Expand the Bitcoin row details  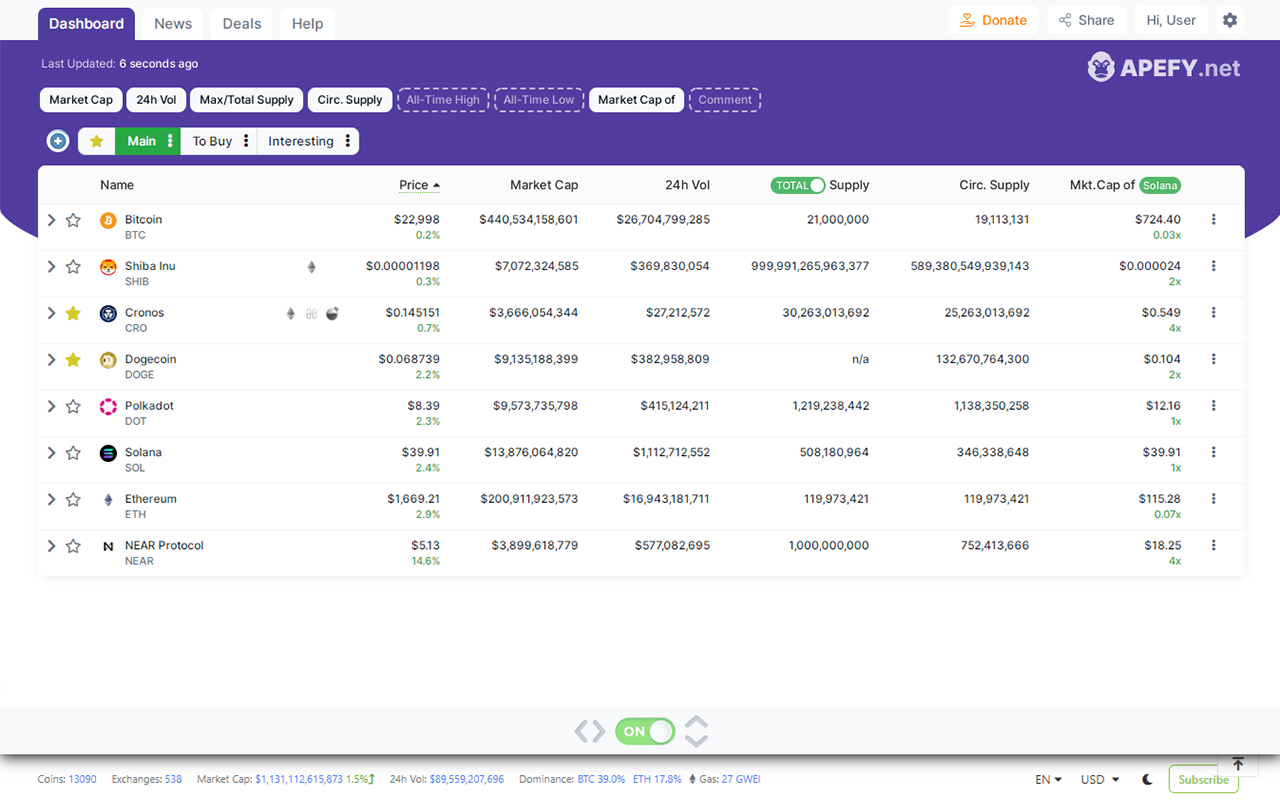click(x=51, y=220)
